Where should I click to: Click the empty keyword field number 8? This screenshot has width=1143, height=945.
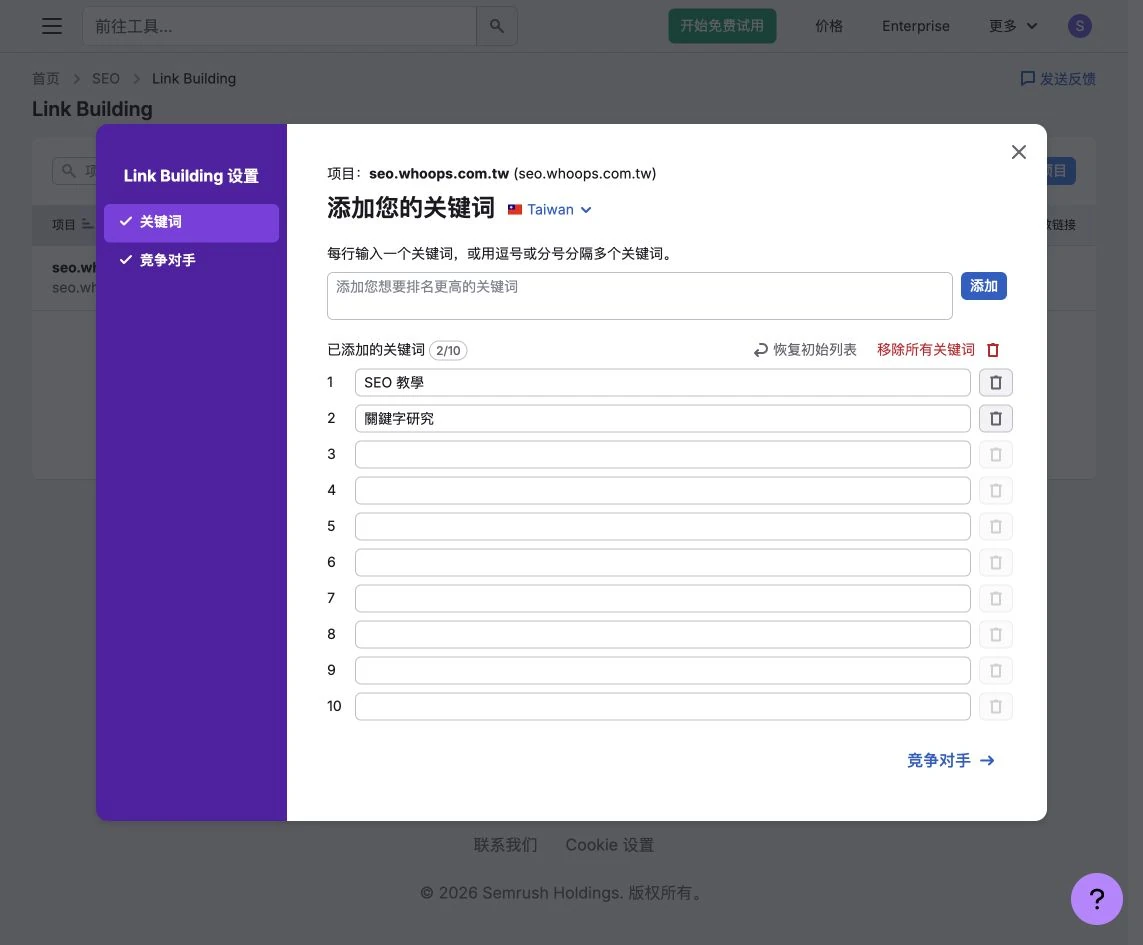point(663,634)
